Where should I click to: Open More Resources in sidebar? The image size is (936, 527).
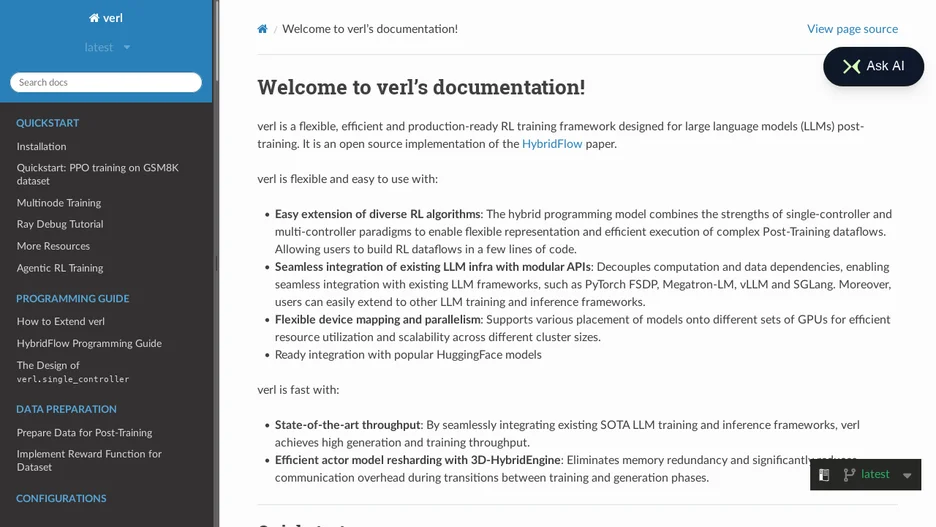click(x=53, y=246)
